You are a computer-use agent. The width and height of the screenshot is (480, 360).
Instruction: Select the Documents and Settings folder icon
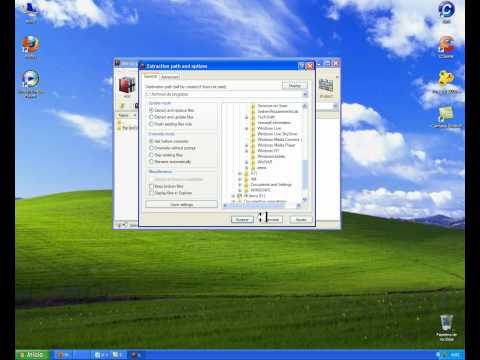246,184
